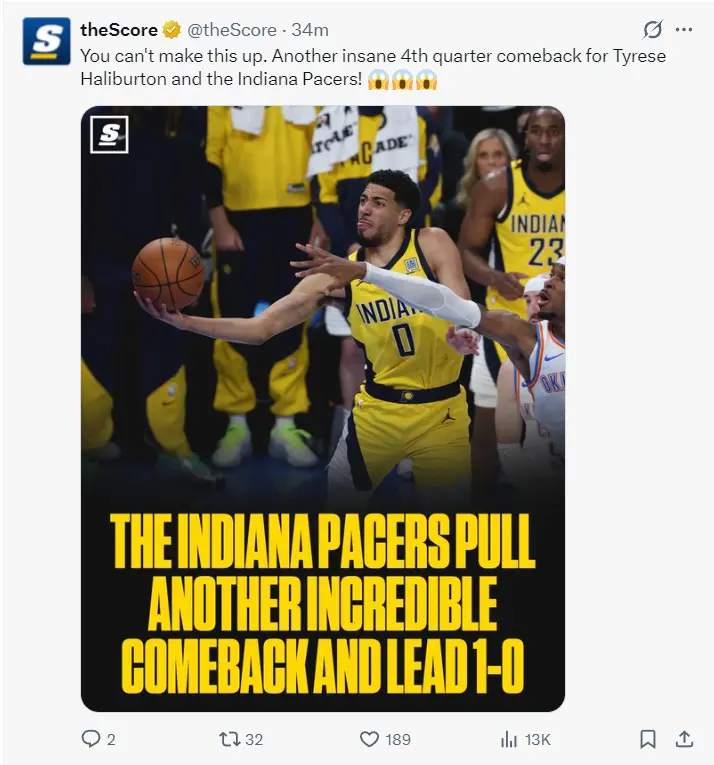The height and width of the screenshot is (765, 714).
Task: Open the 34m timestamp link
Action: [x=310, y=30]
